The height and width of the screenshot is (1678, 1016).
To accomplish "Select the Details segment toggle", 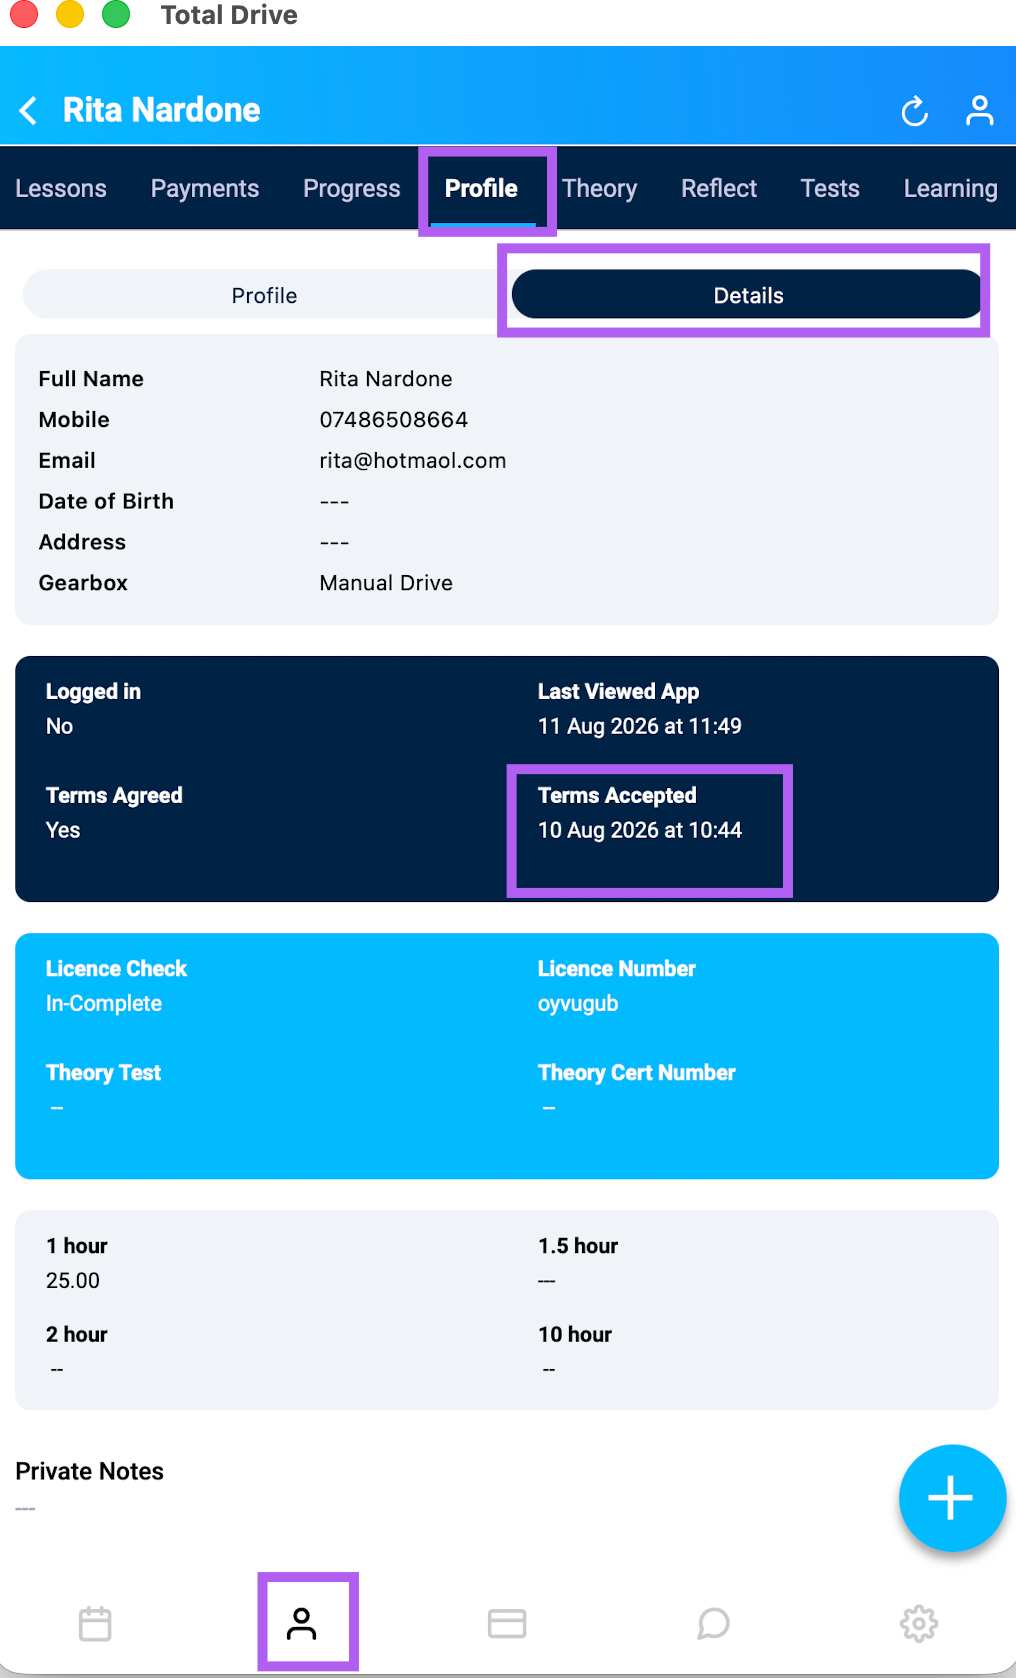I will point(748,295).
